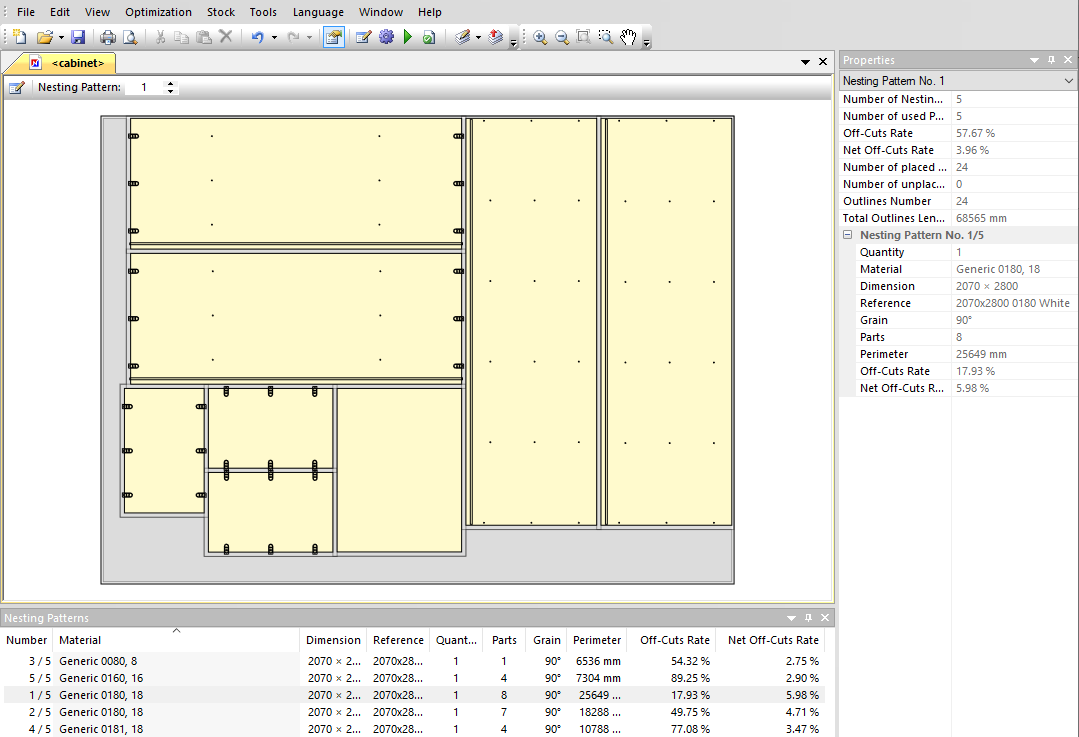Click the Nesting Pattern number field
The image size is (1079, 737).
pyautogui.click(x=145, y=87)
